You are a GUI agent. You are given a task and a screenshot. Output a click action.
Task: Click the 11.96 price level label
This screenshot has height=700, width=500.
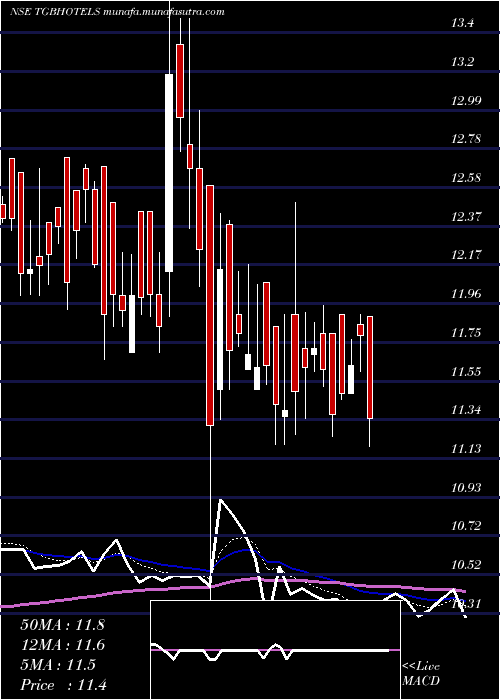click(x=466, y=295)
